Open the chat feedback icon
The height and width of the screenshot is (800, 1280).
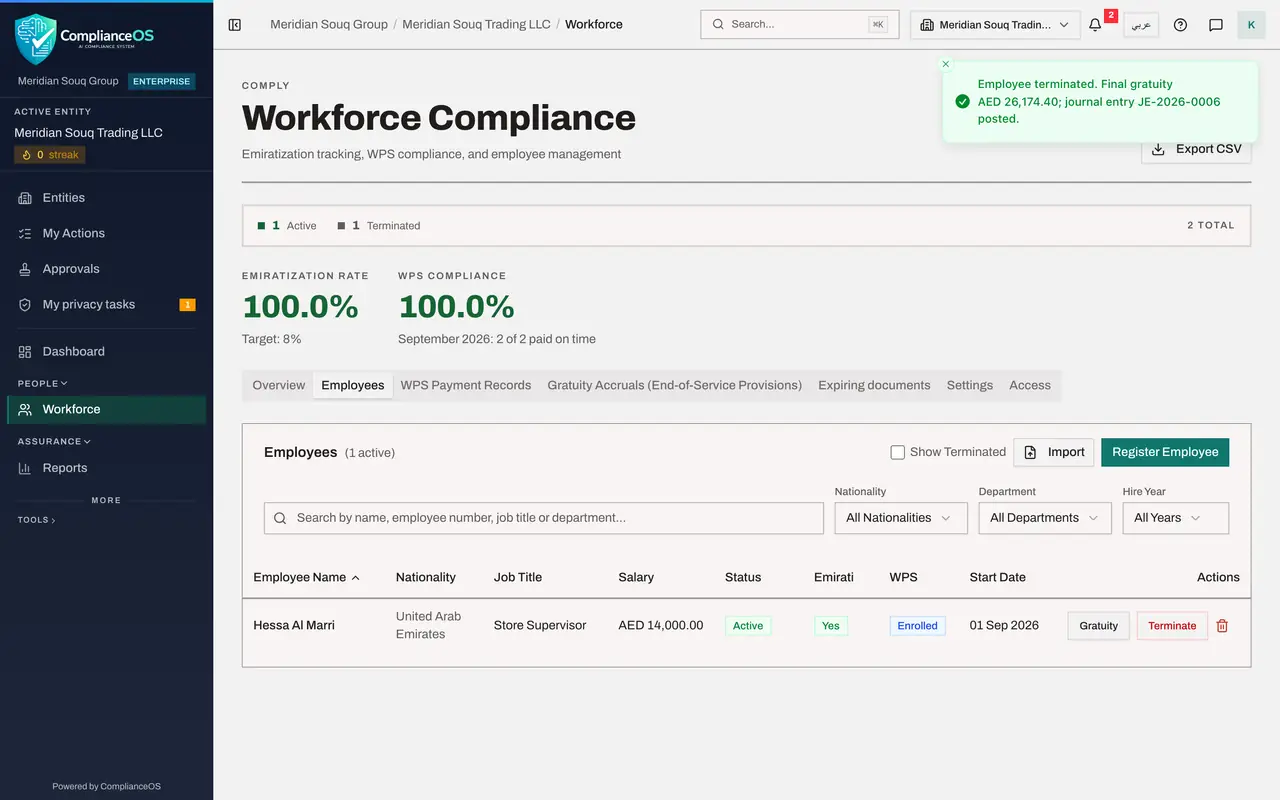1216,25
